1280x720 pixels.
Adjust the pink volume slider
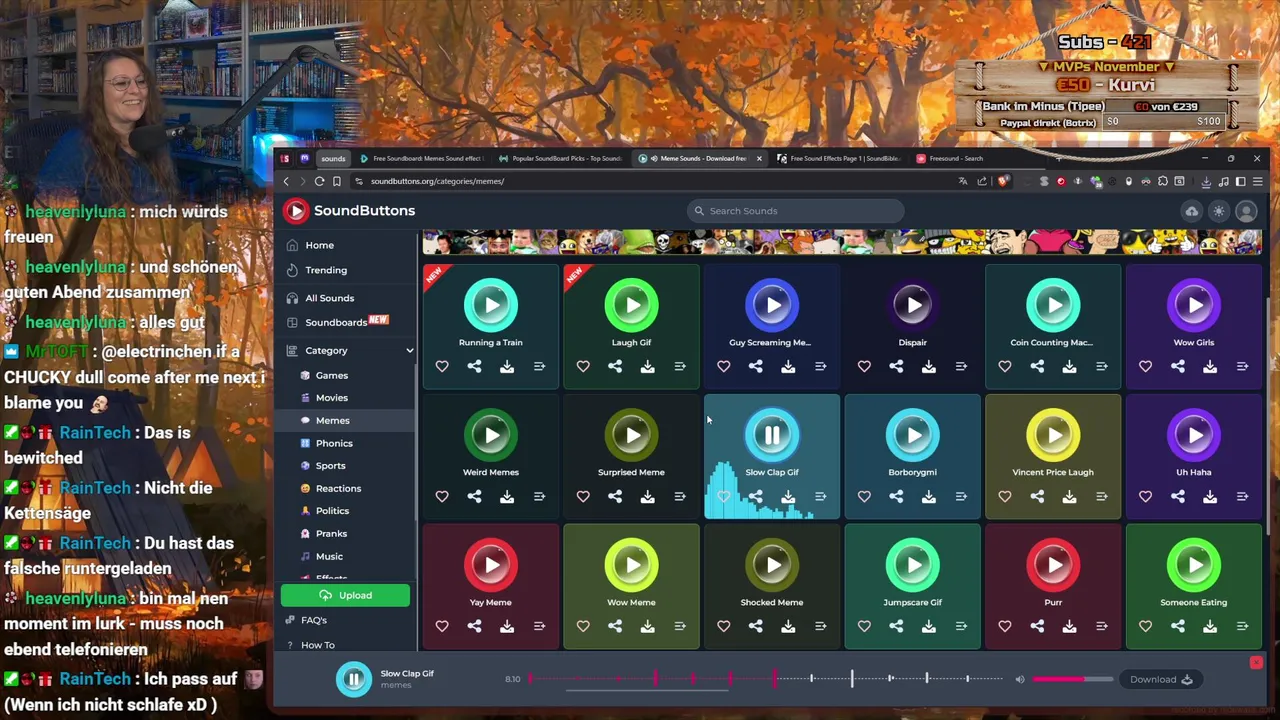[x=1072, y=679]
